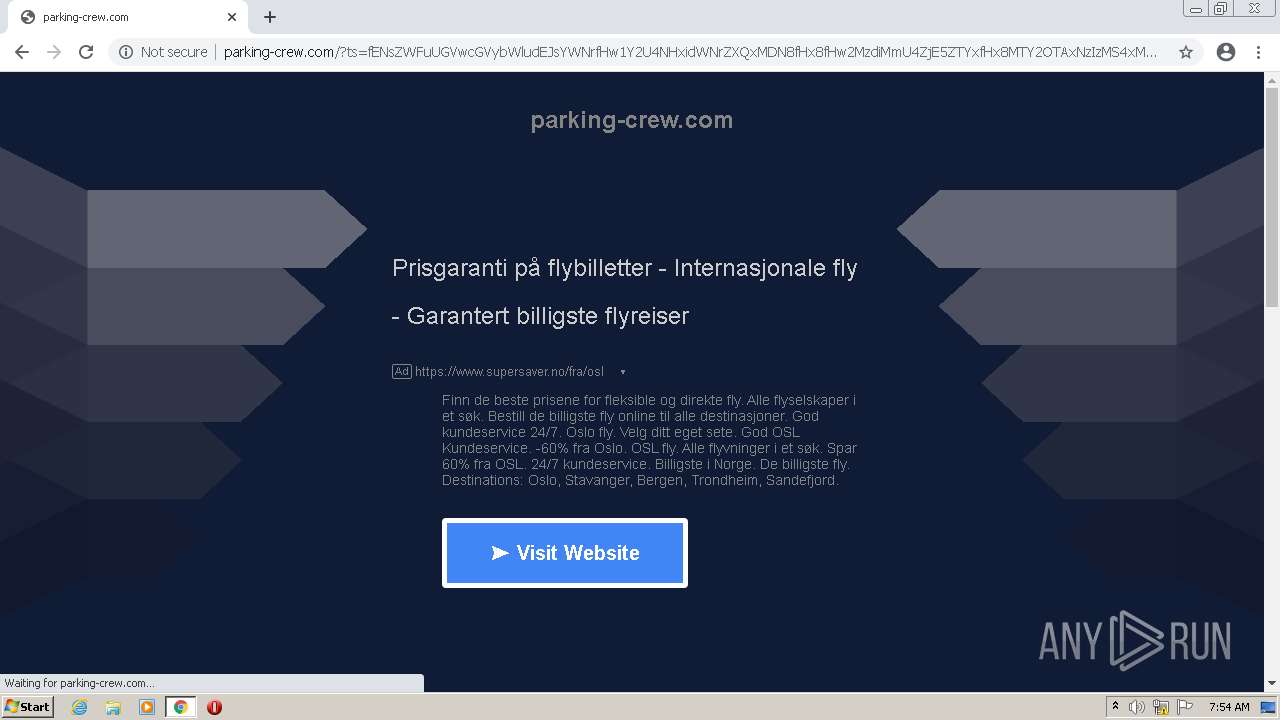Click the Show desktop button

(1269, 707)
